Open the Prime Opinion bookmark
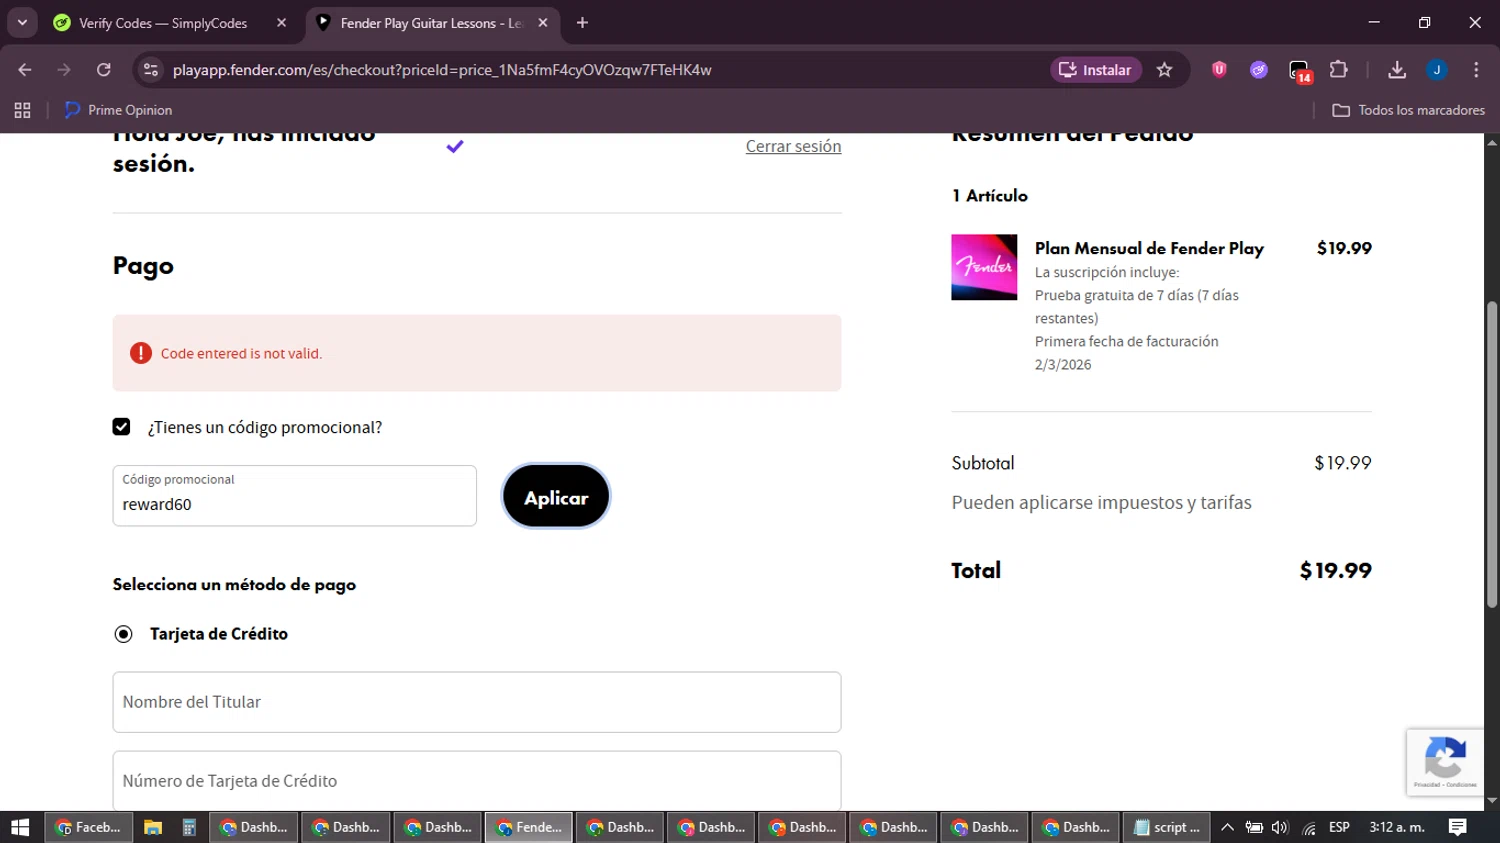 coord(118,110)
